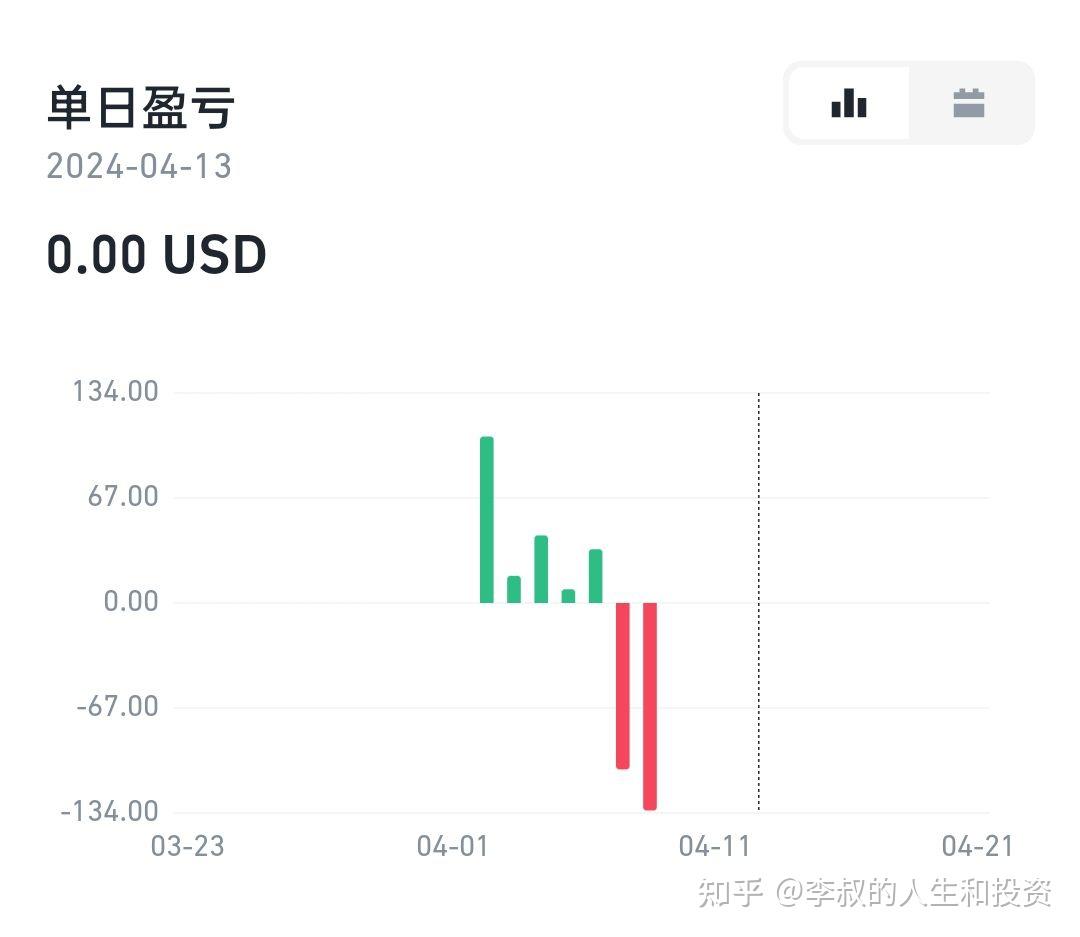Click the -134.00 y-axis label
1080x937 pixels.
tap(110, 811)
